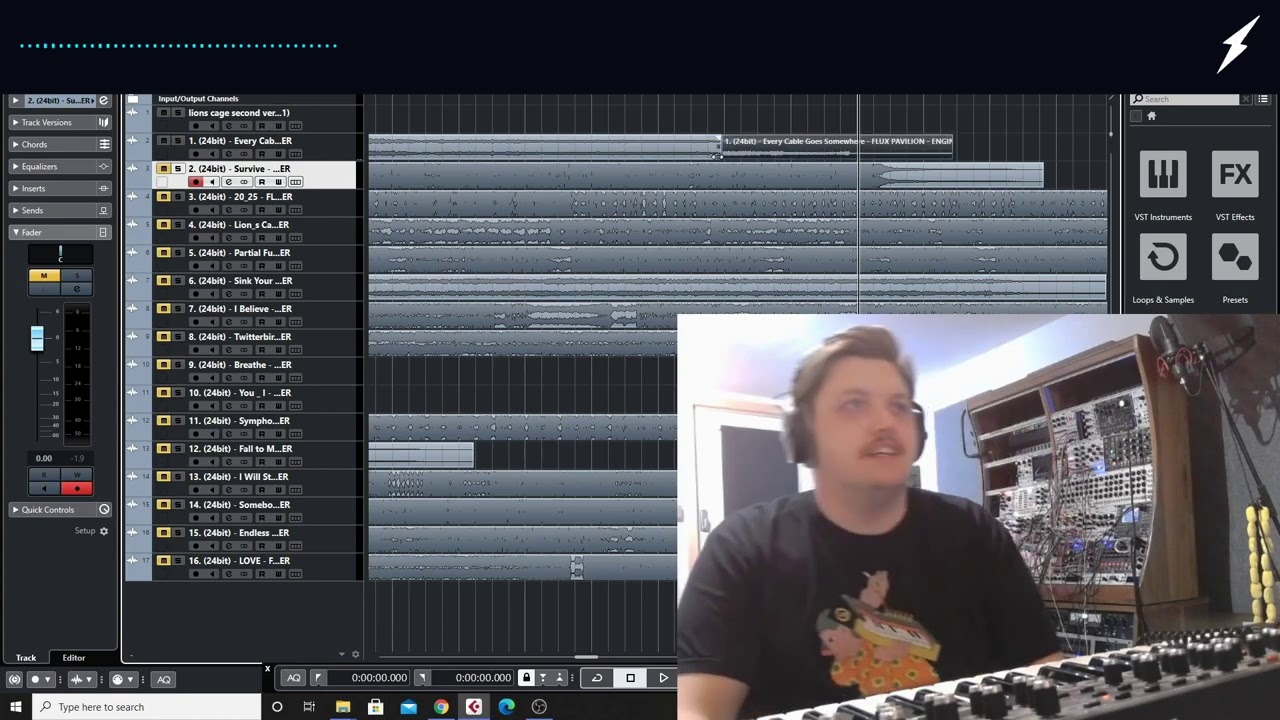Toggle inspector record enable red button
Image resolution: width=1280 pixels, height=720 pixels.
pyautogui.click(x=76, y=488)
